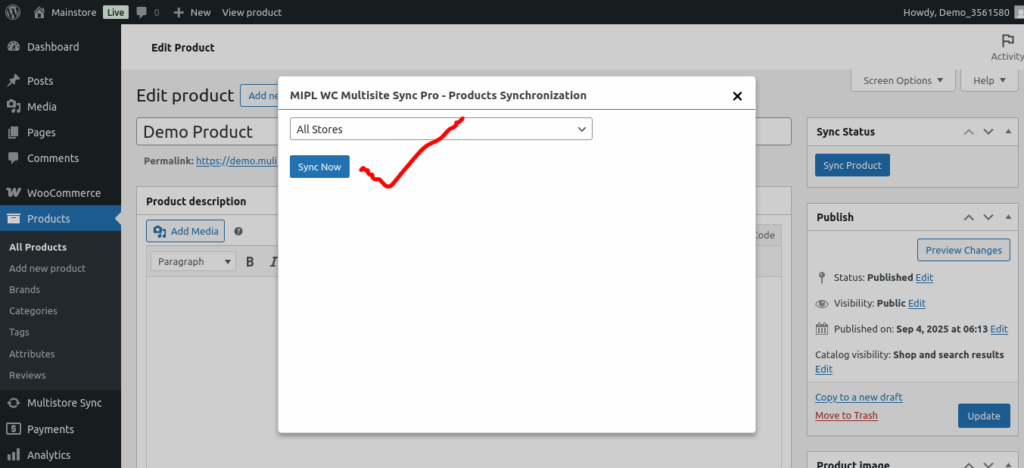
Task: Click the Media icon in sidebar
Action: pyautogui.click(x=13, y=107)
